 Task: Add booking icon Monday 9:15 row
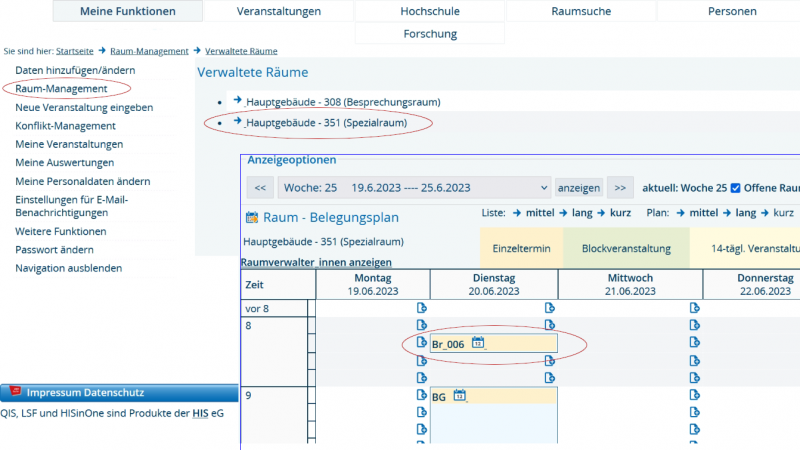click(x=421, y=412)
